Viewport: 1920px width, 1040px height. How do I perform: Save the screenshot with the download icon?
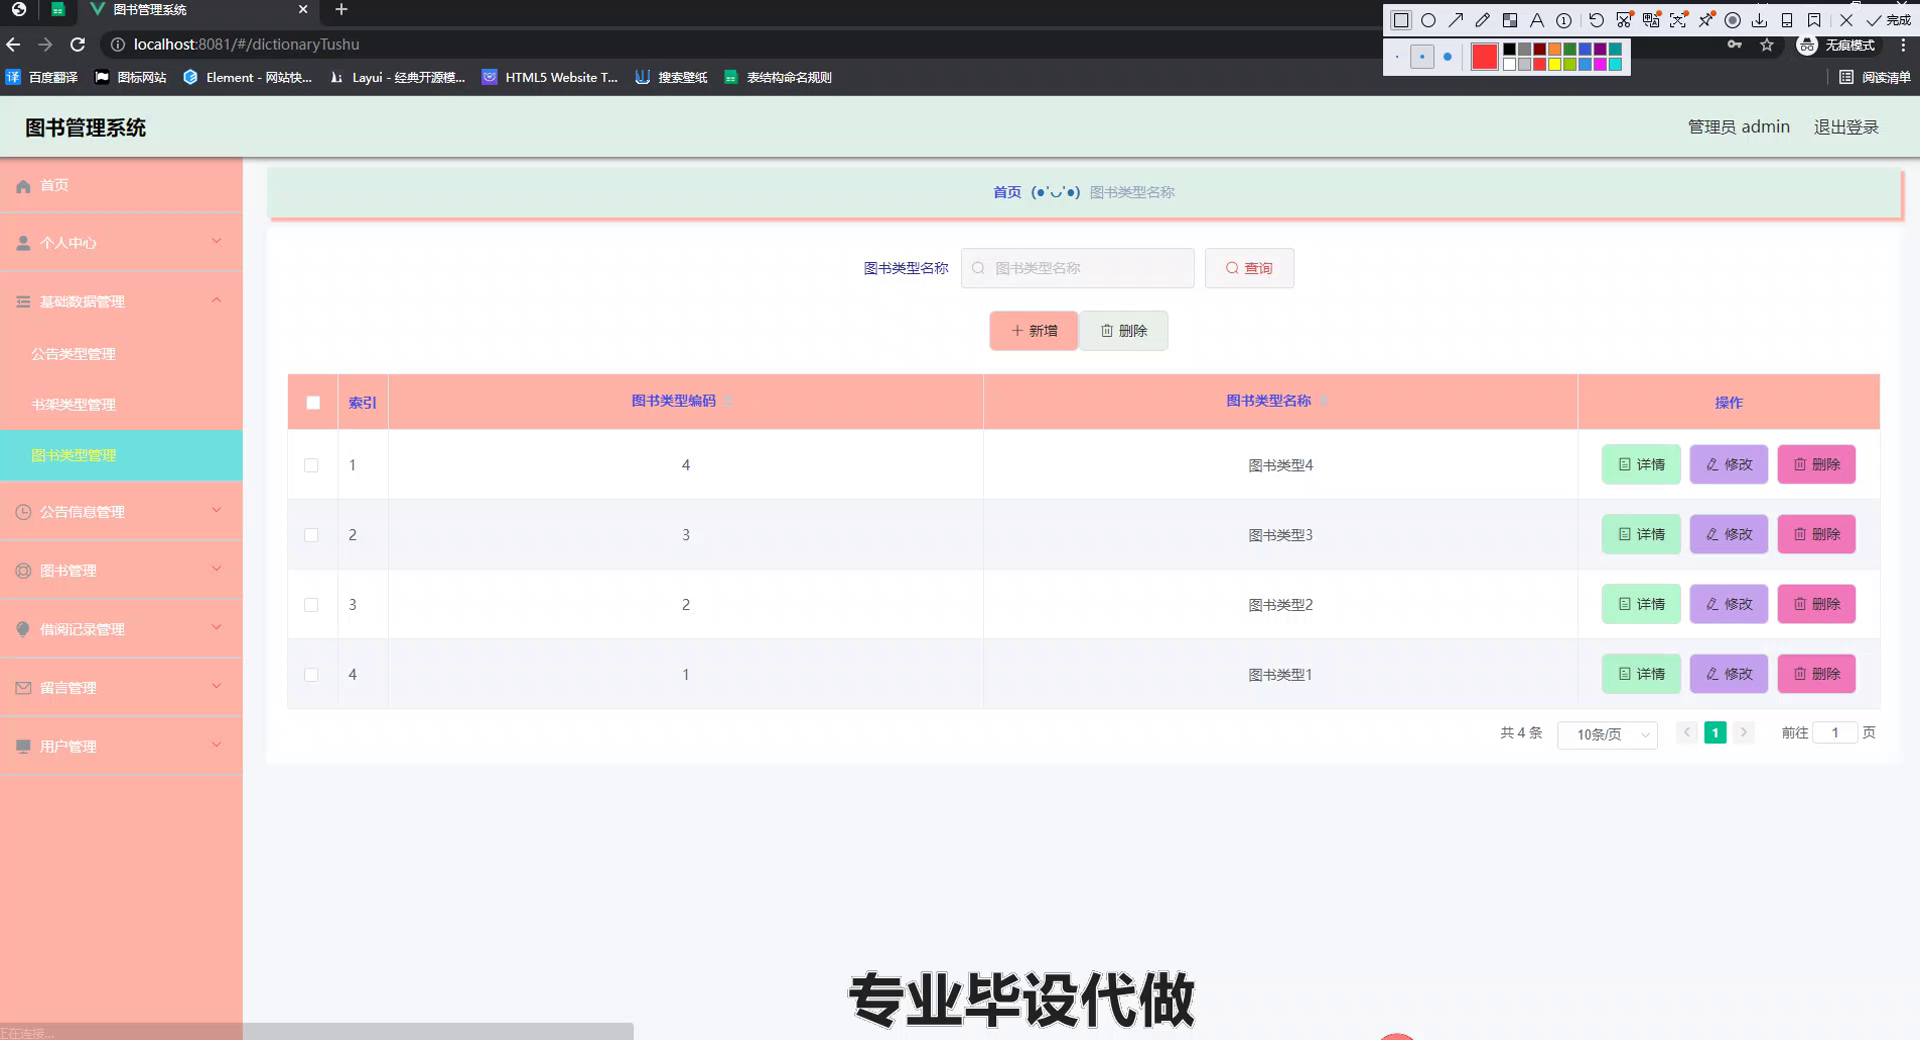coord(1760,20)
